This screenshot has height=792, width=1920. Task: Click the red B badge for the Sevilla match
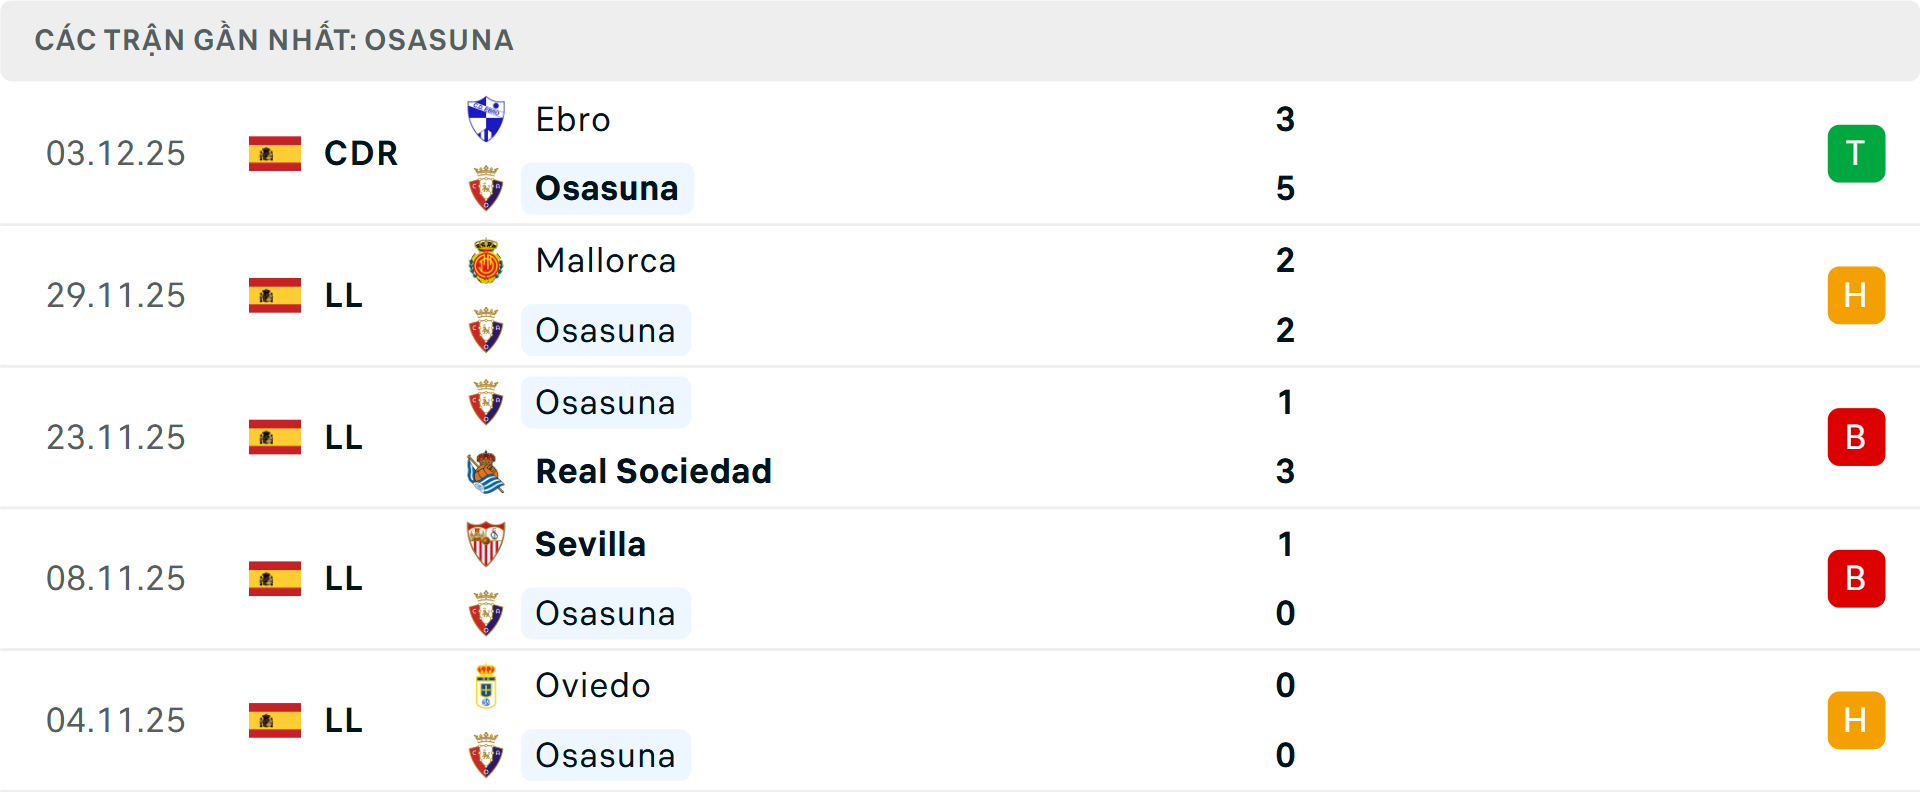[1856, 578]
